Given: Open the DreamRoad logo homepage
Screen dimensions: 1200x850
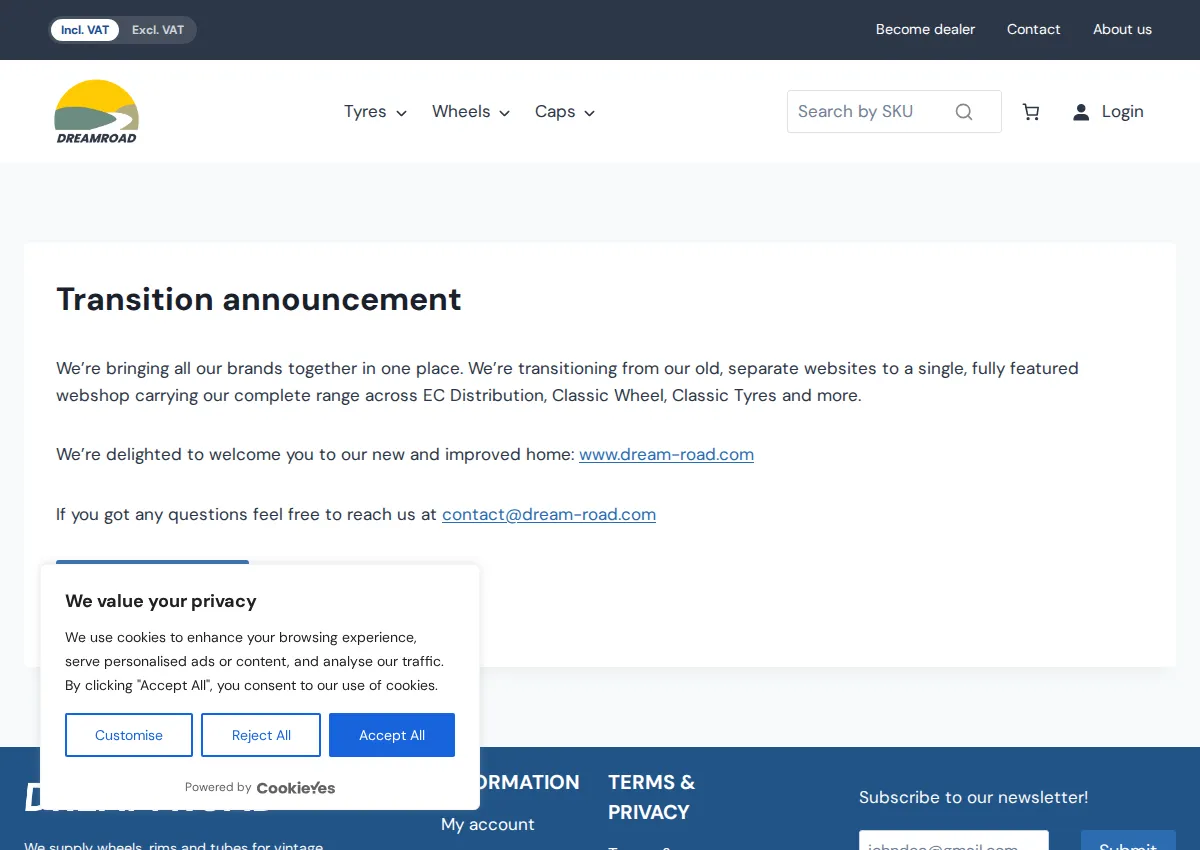Looking at the screenshot, I should [x=96, y=112].
